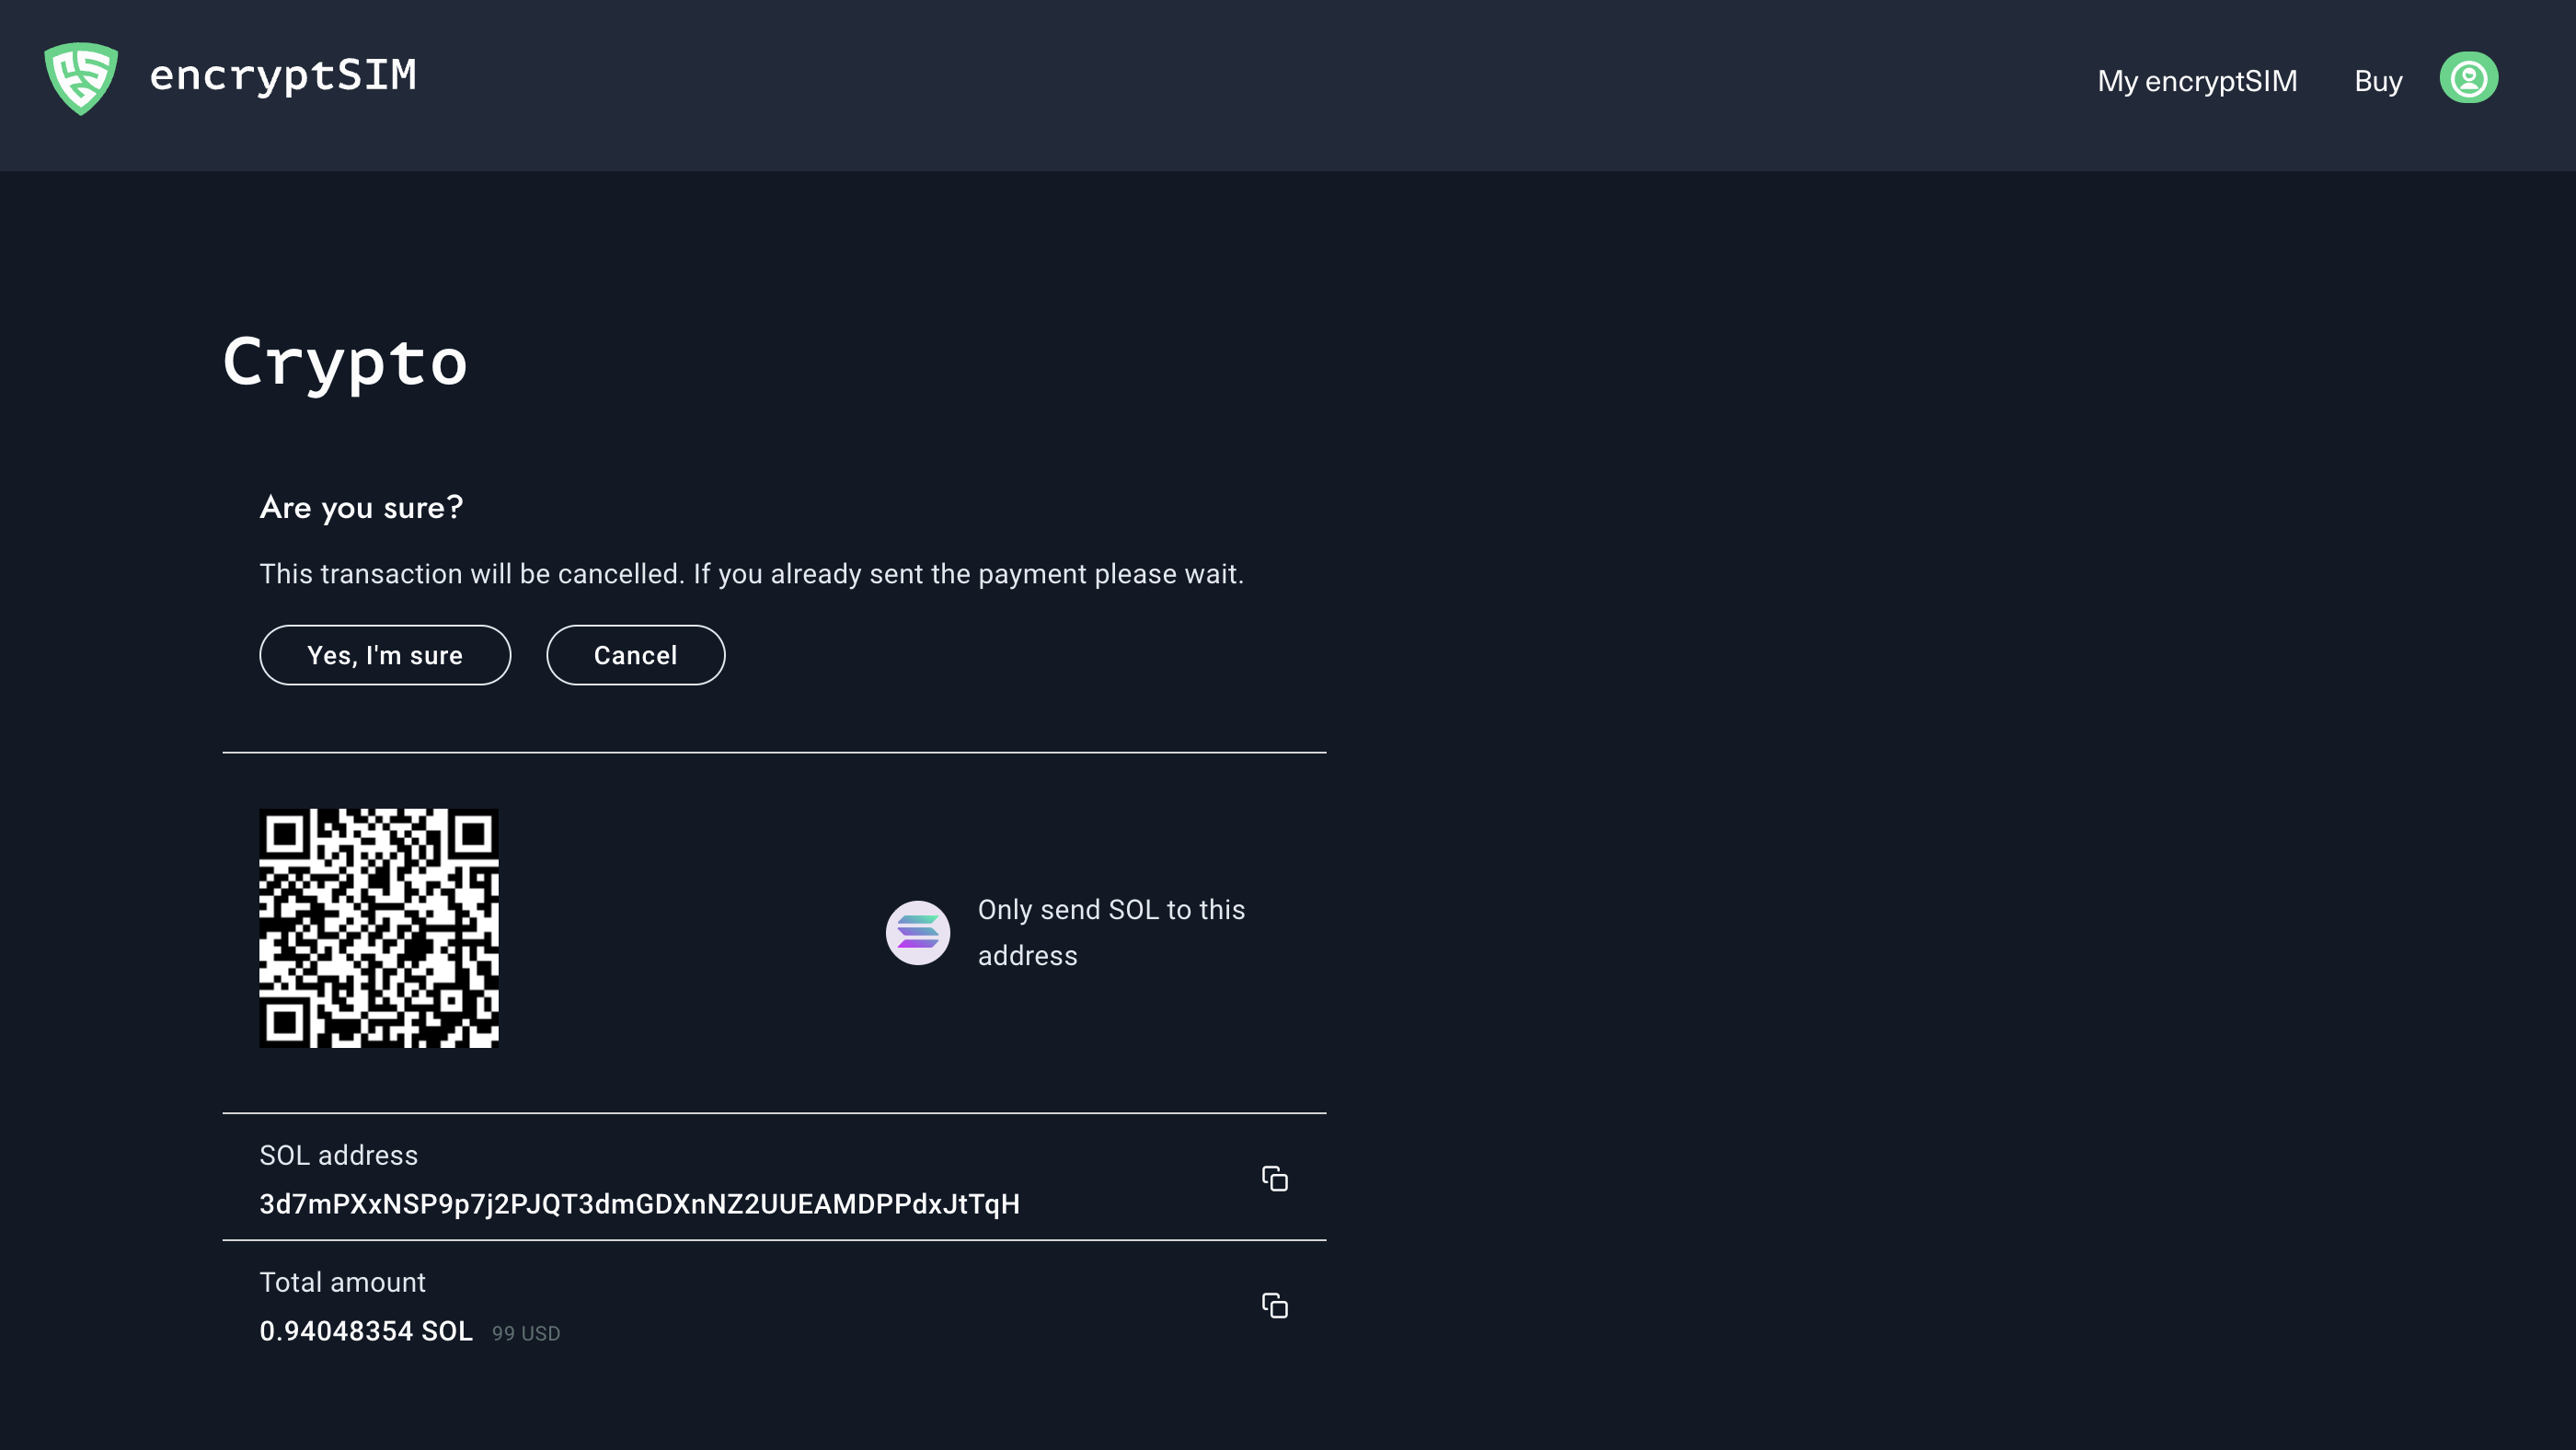Viewport: 2576px width, 1450px height.
Task: Copy the total amount with copy icon
Action: (x=1274, y=1306)
